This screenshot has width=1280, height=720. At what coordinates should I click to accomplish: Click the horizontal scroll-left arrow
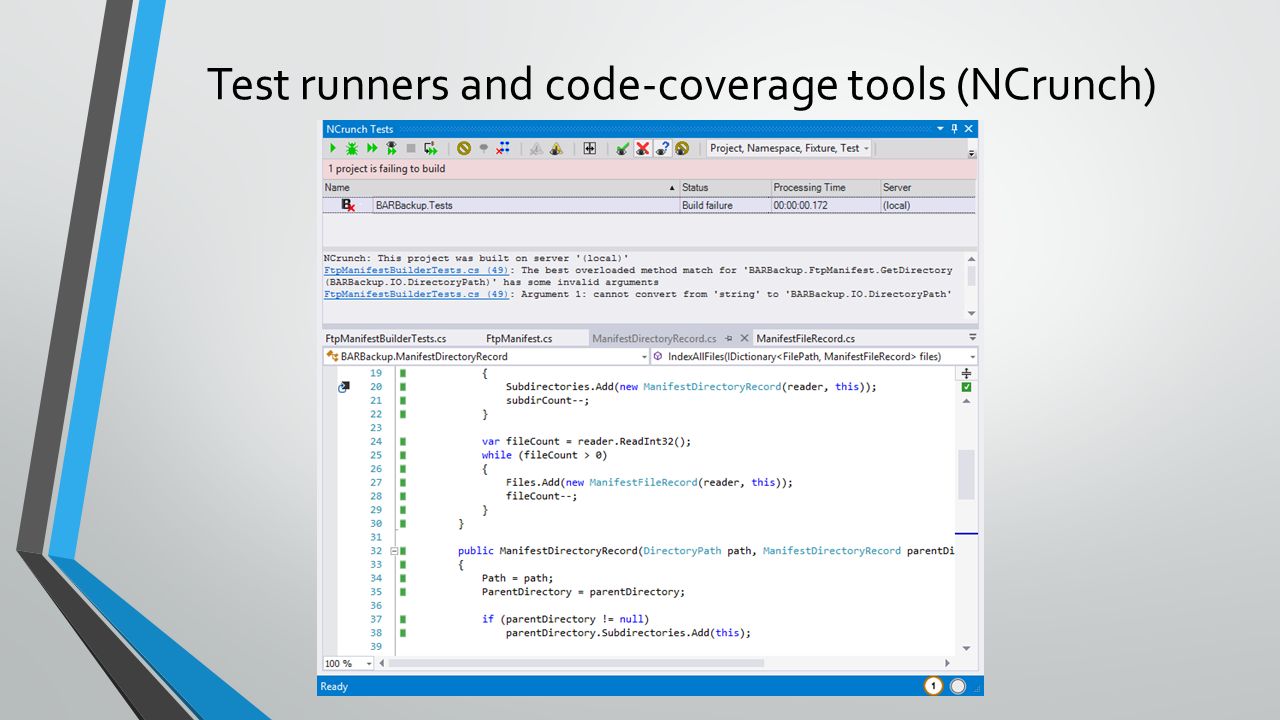(384, 663)
